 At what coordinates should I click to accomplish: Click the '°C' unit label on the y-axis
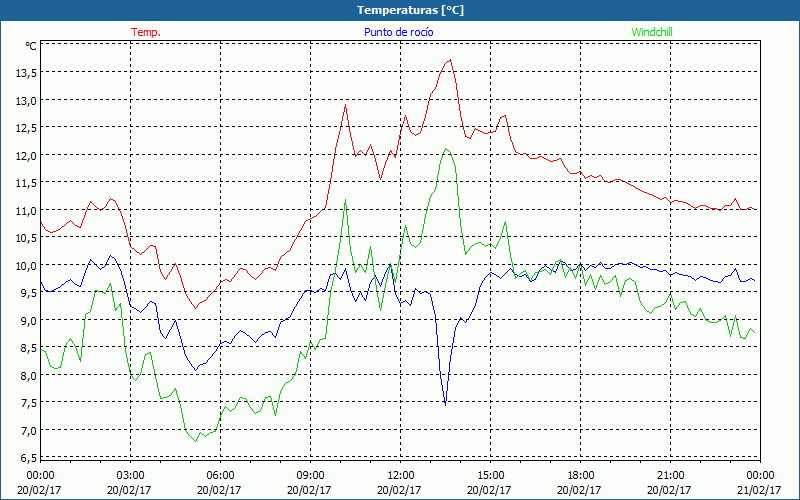tap(31, 46)
